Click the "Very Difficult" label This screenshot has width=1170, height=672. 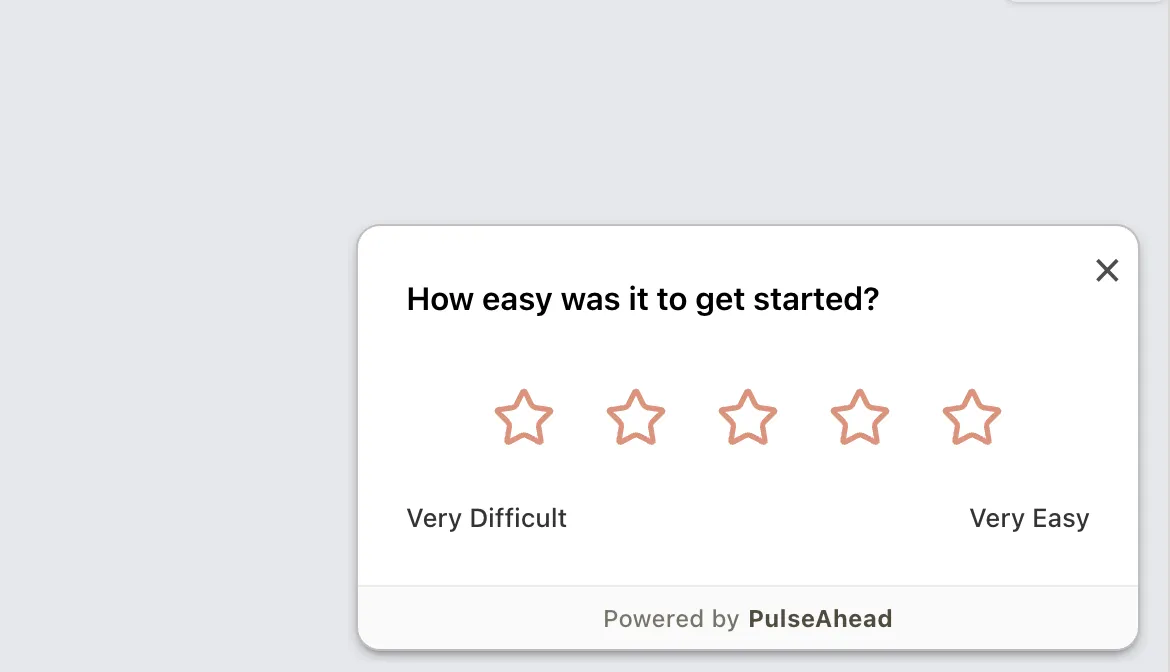coord(486,518)
